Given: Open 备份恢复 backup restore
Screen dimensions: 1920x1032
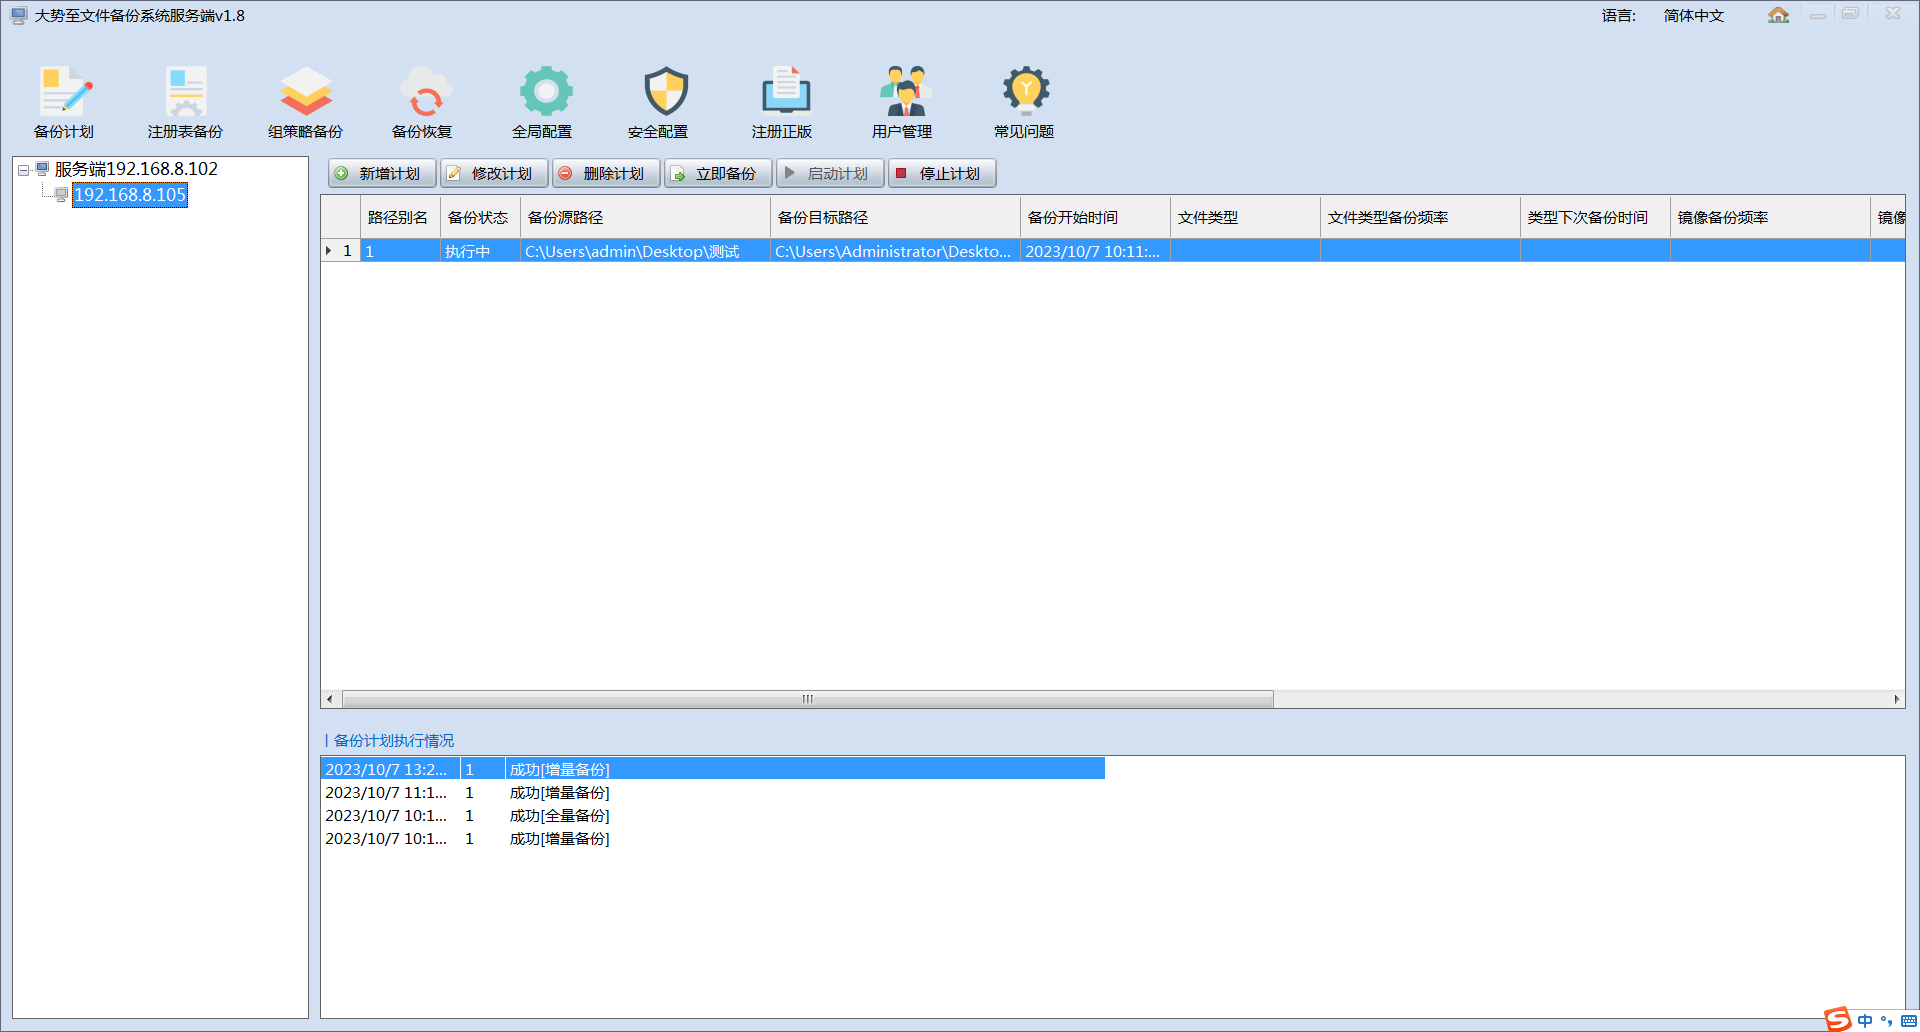Looking at the screenshot, I should pyautogui.click(x=424, y=101).
